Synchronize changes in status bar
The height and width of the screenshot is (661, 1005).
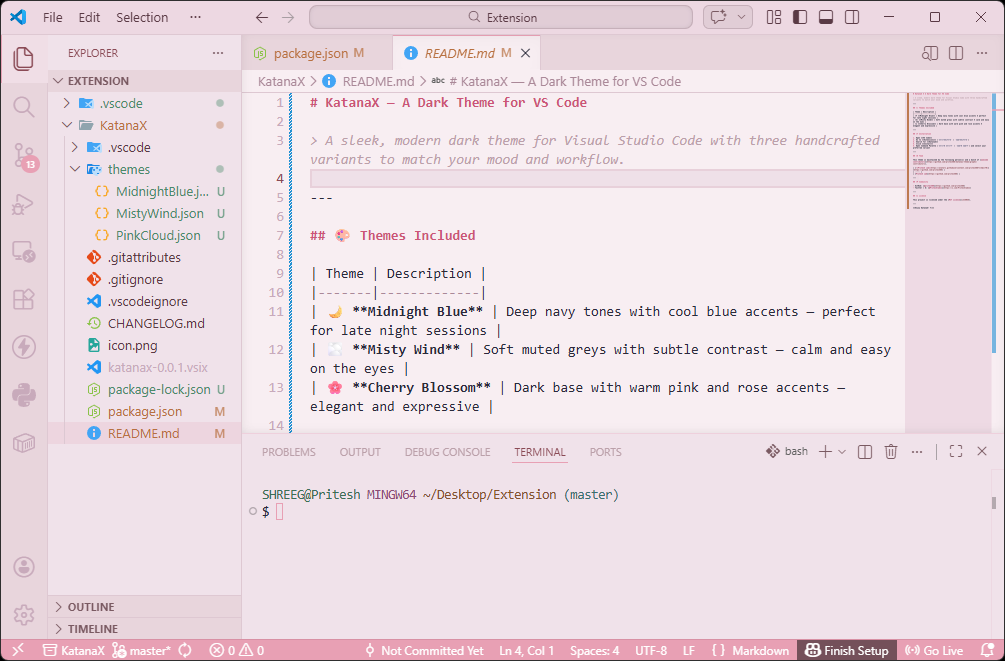(x=185, y=650)
